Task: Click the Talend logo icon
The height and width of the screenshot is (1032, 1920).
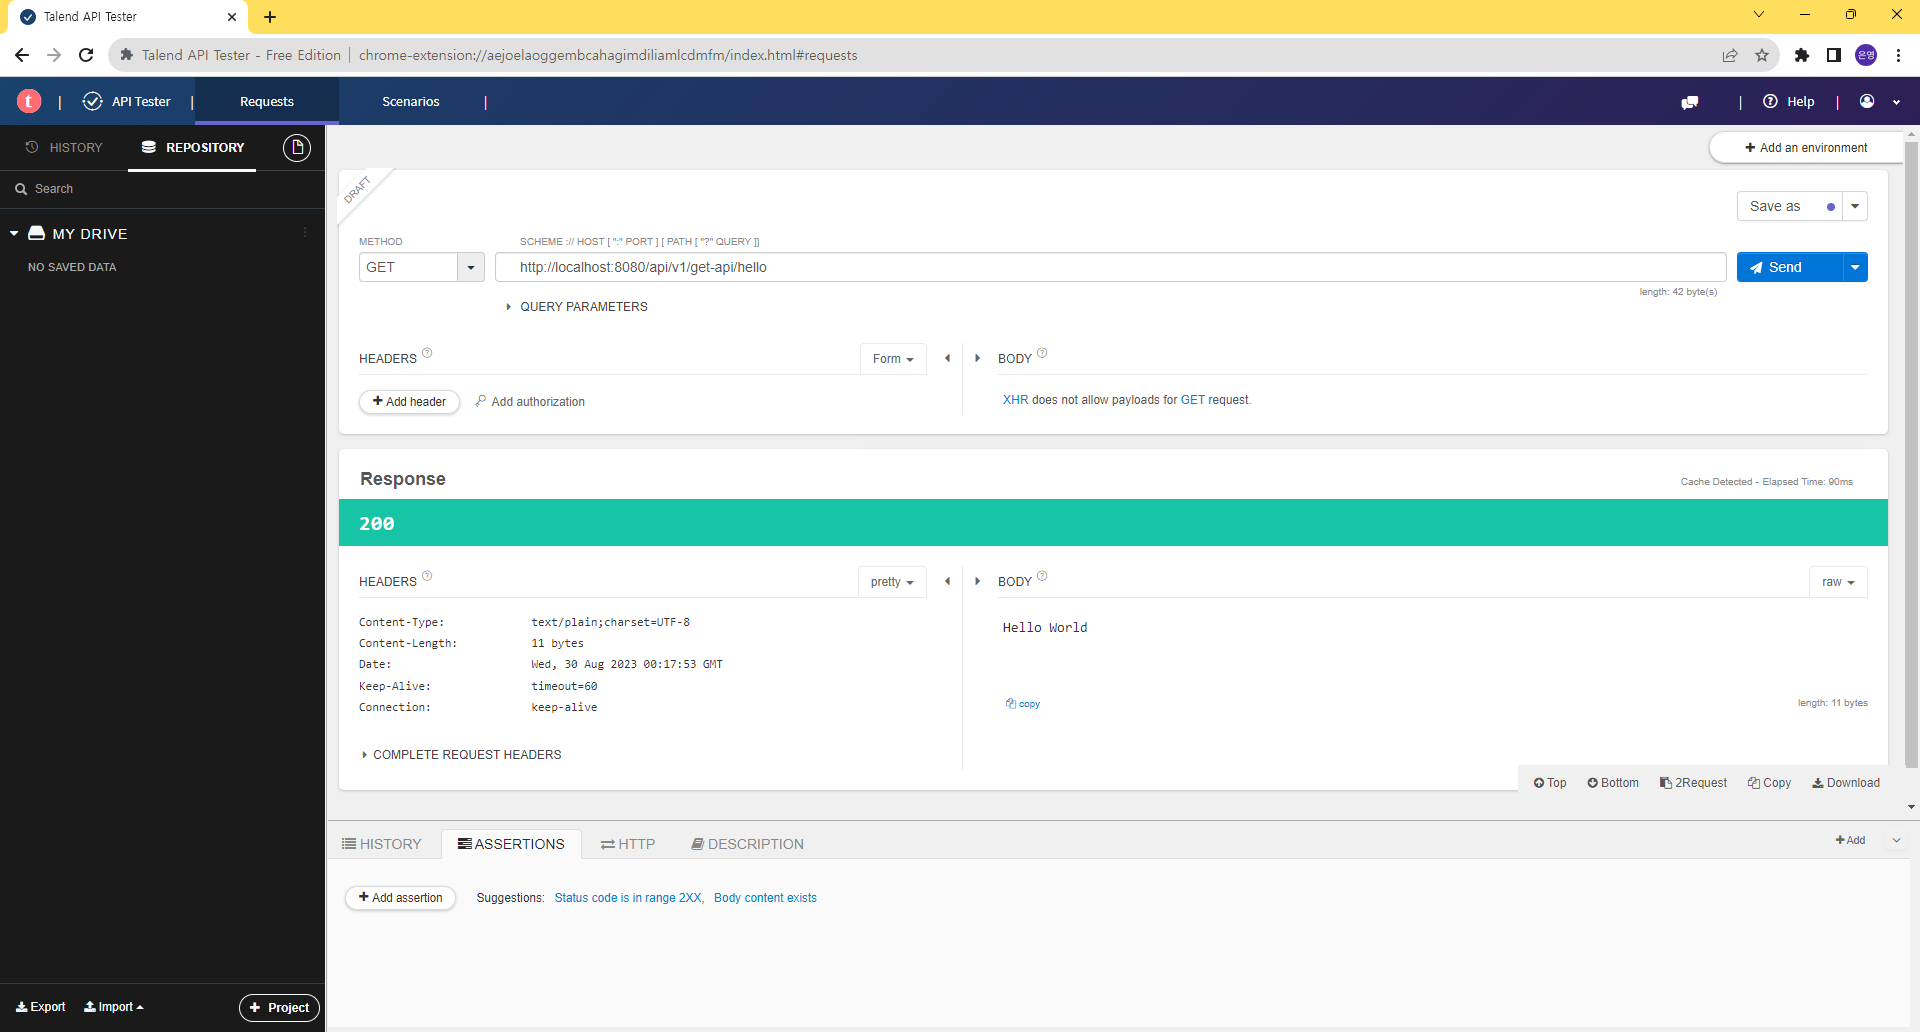Action: 29,101
